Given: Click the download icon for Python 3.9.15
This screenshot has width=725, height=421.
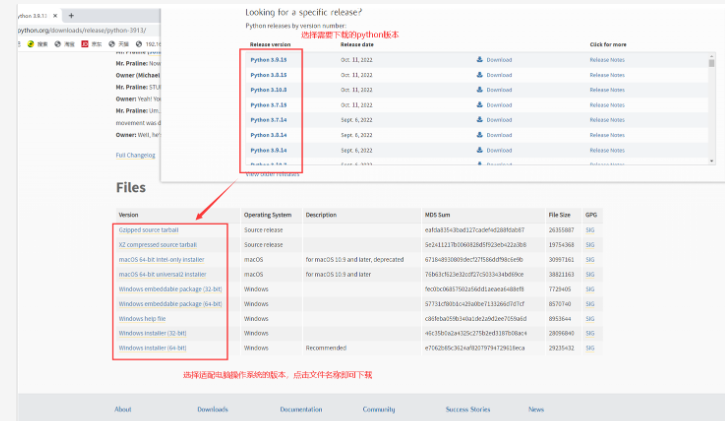Looking at the screenshot, I should tap(479, 60).
